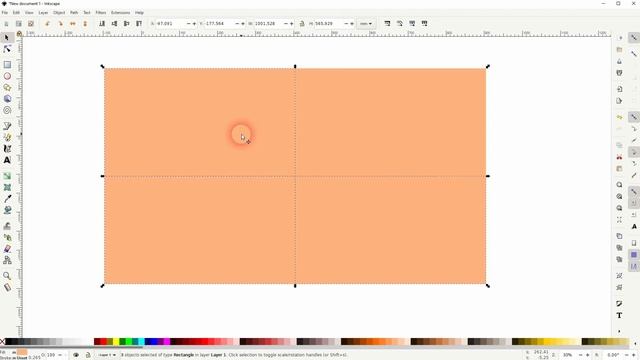Click the rotation 0.00° field

614,355
